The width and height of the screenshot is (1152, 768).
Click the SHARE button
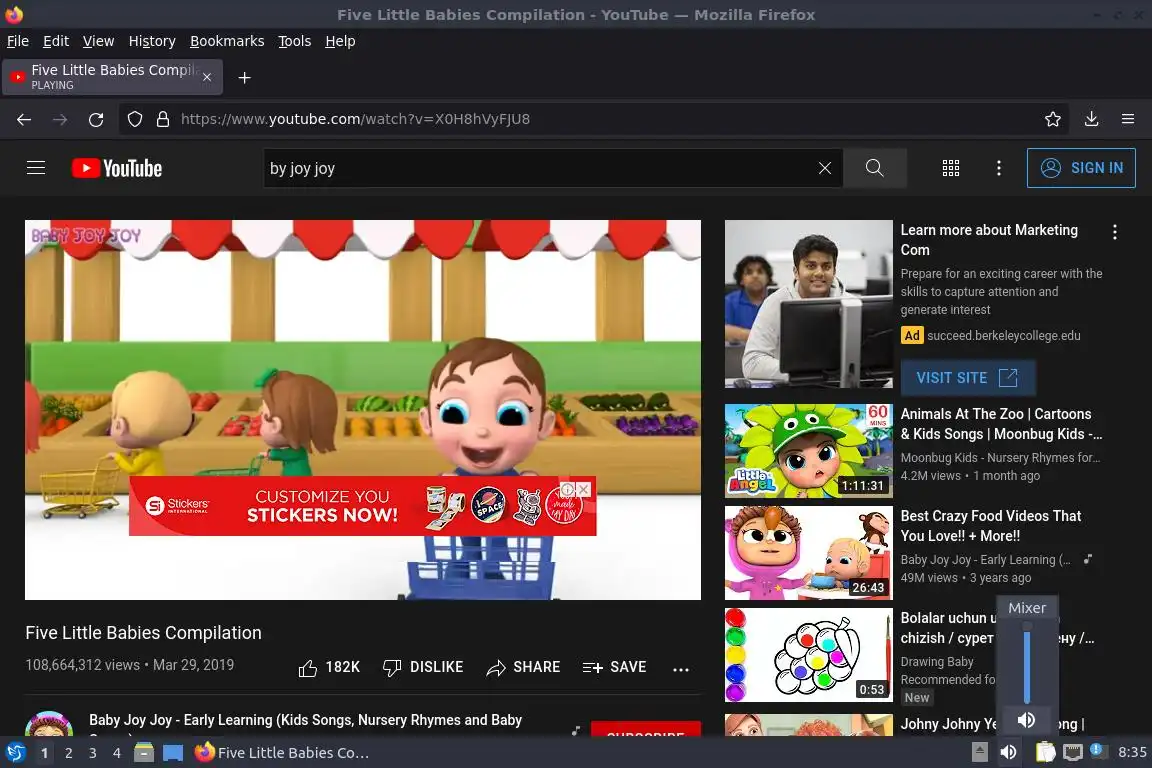pyautogui.click(x=523, y=667)
